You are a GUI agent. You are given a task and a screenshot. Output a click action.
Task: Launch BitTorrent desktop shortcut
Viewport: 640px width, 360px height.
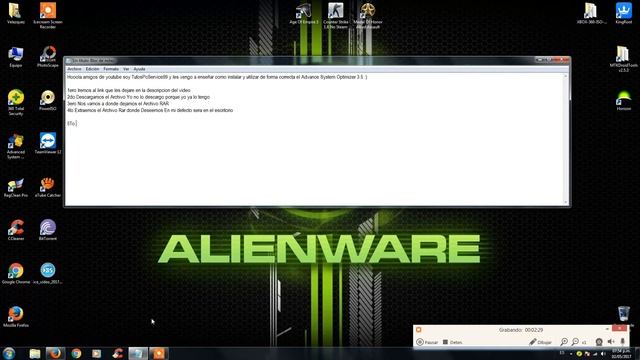(48, 230)
